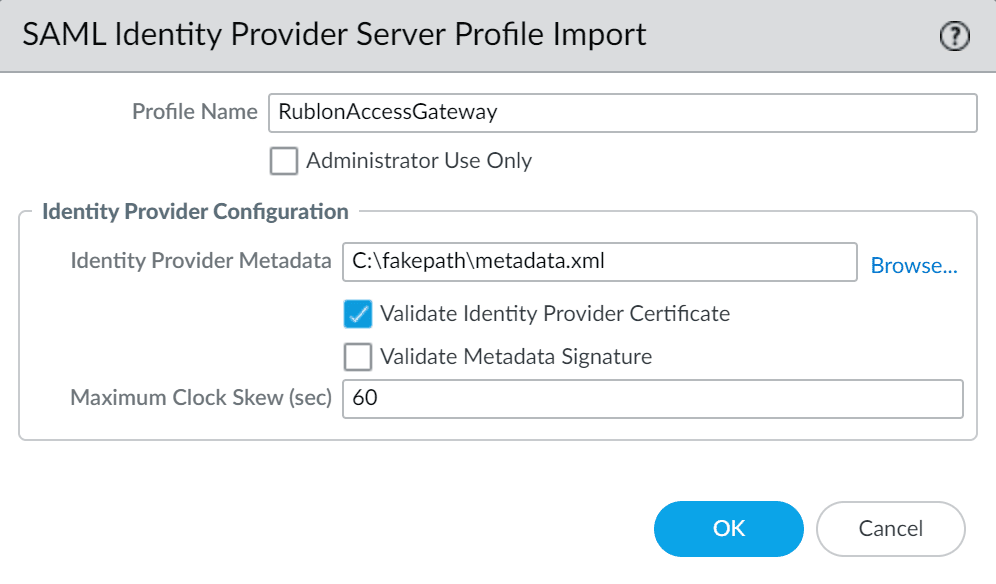This screenshot has width=996, height=584.
Task: Cancel the profile import dialog
Action: point(890,529)
